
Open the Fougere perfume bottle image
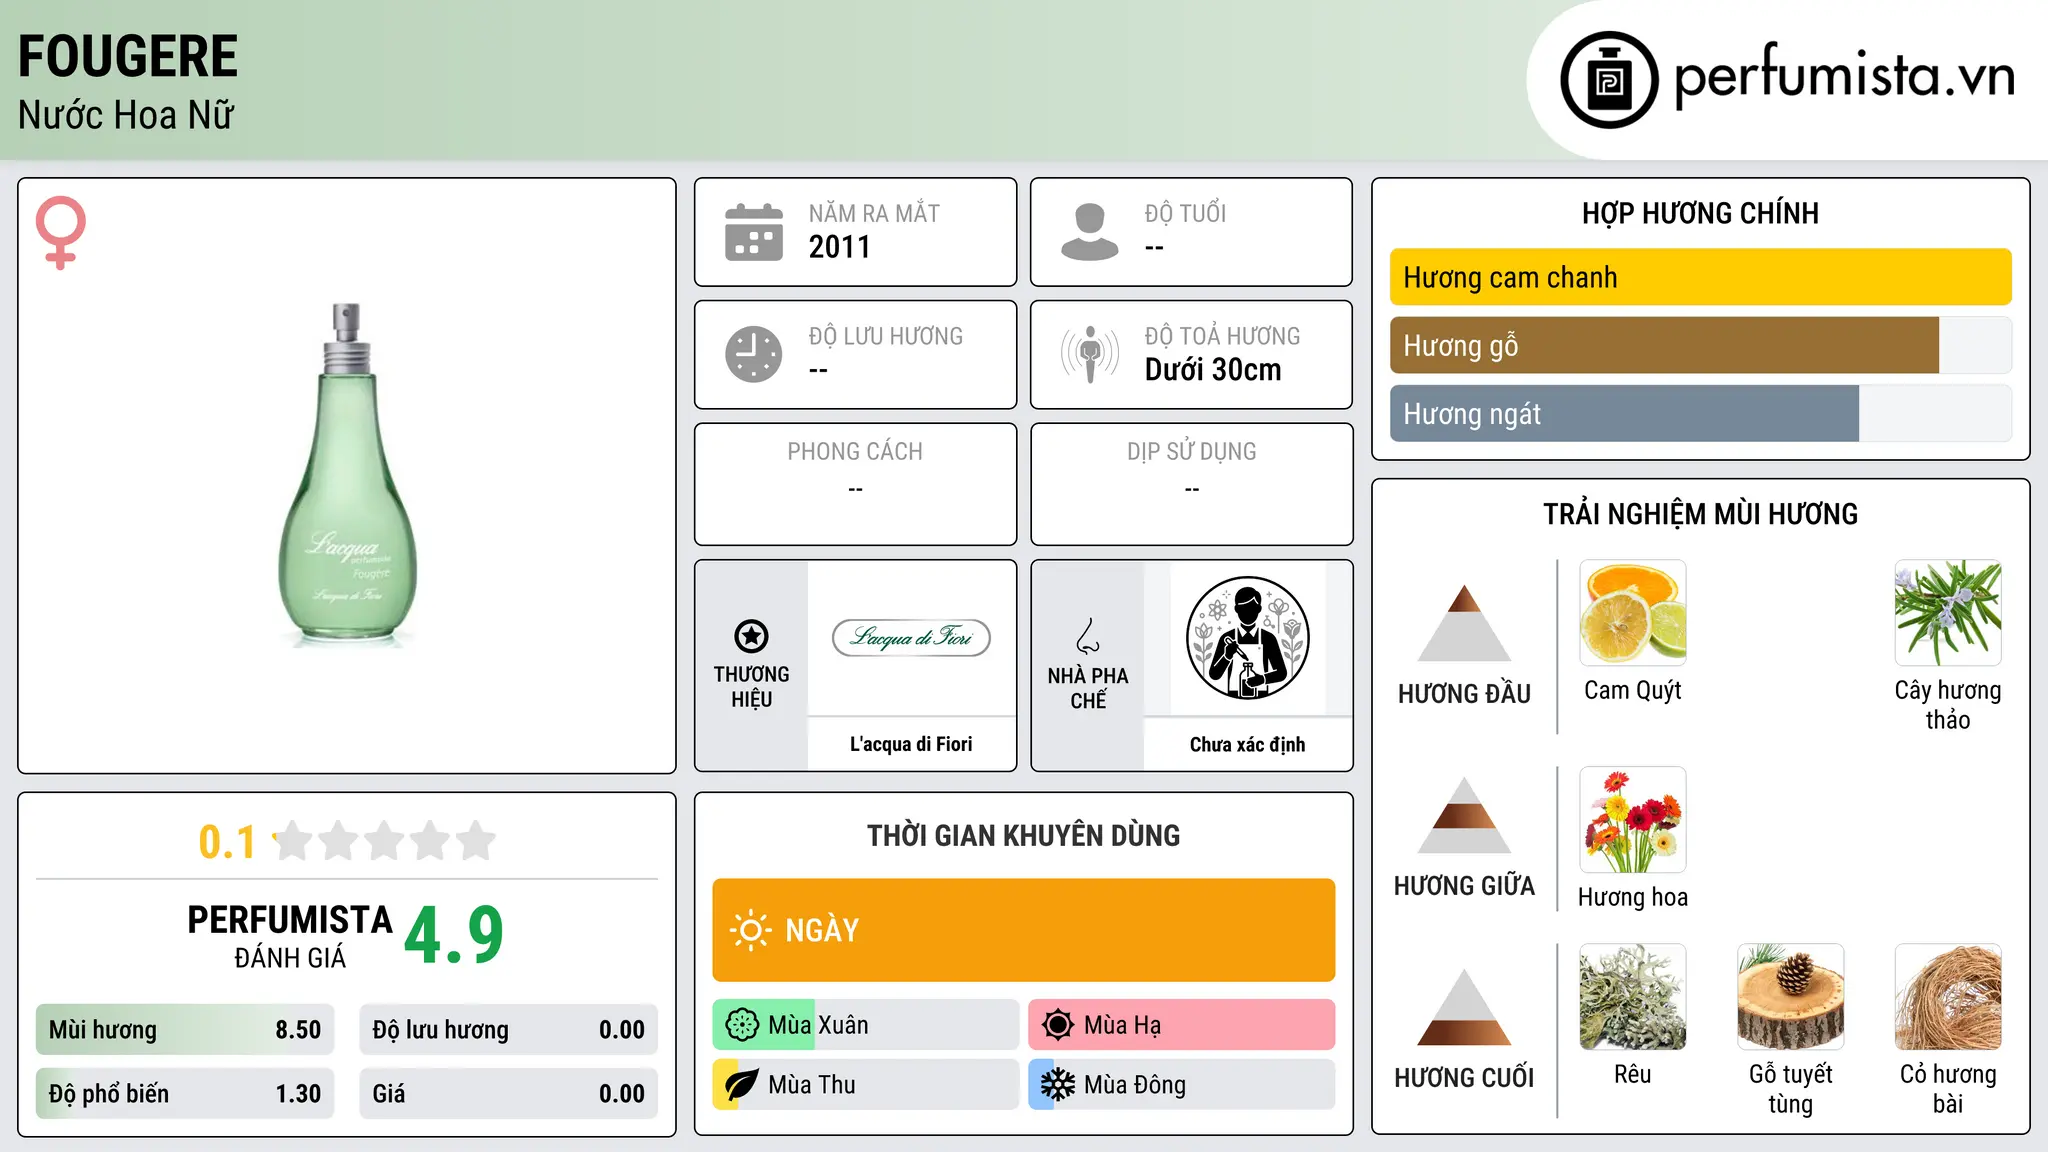coord(347,475)
